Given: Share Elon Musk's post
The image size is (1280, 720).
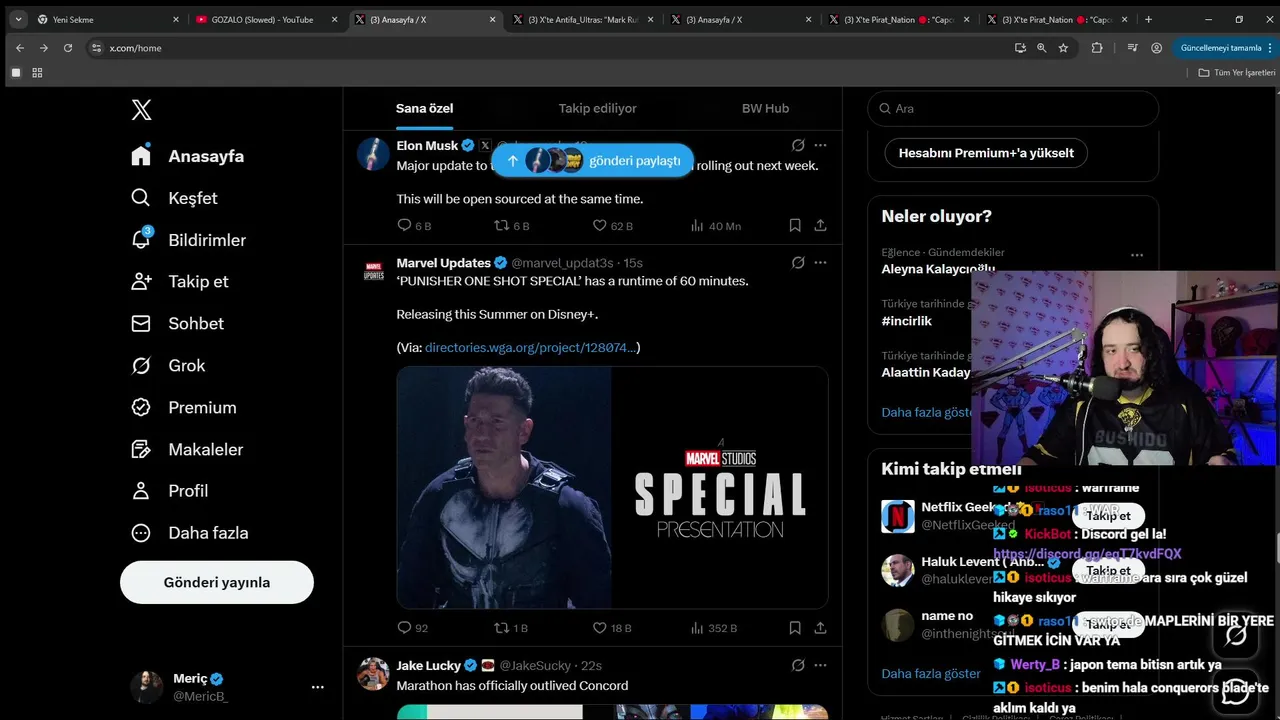Looking at the screenshot, I should (x=820, y=226).
